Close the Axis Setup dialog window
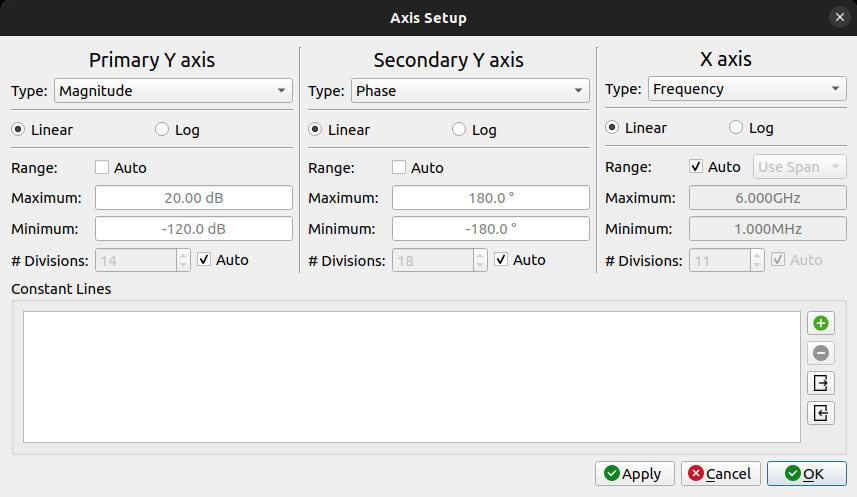 pos(839,18)
